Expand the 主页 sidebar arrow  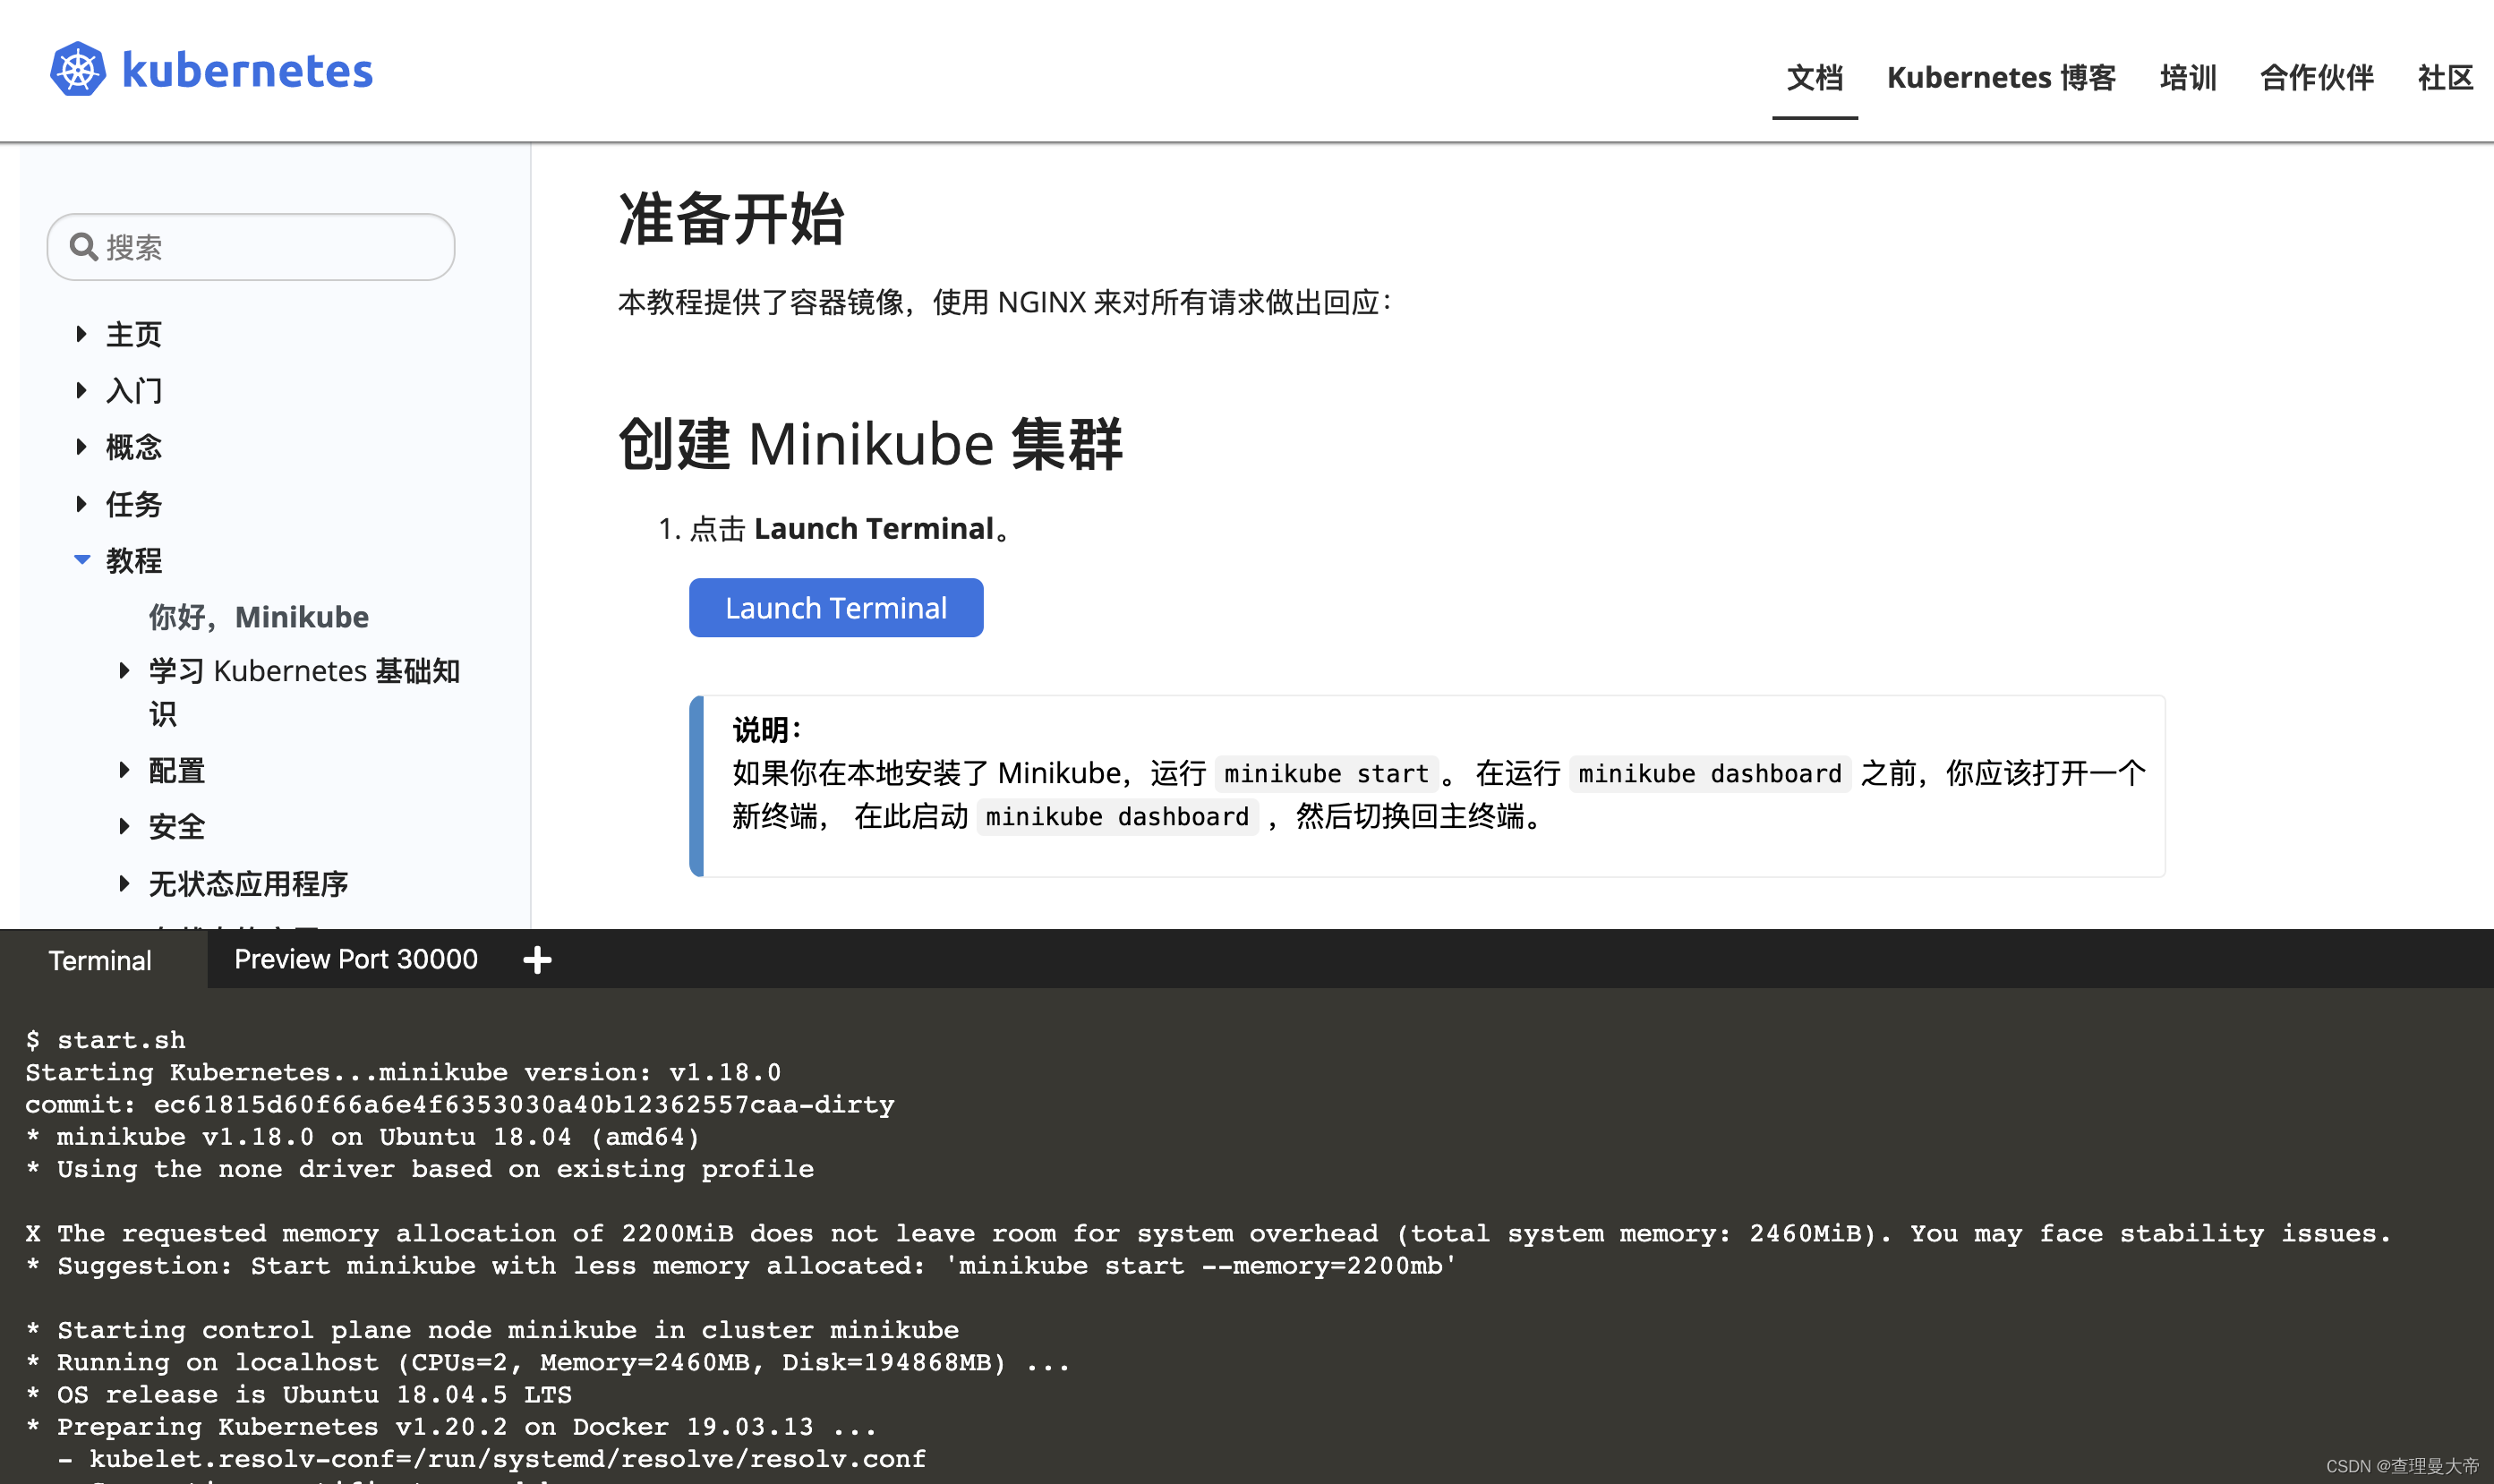tap(81, 334)
